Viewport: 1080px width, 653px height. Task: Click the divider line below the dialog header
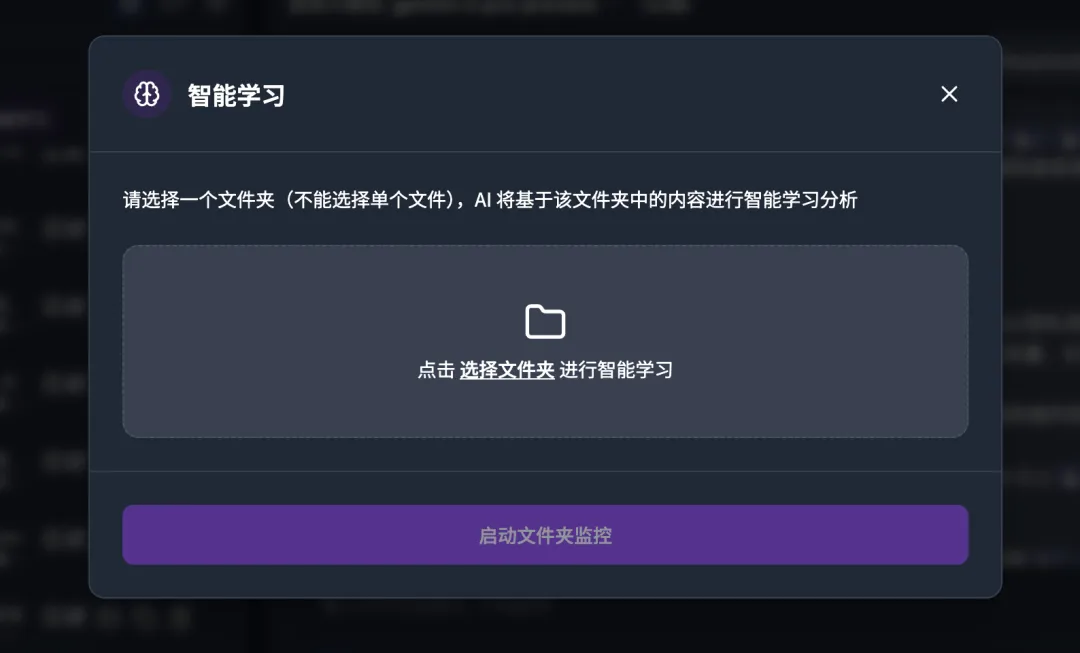point(546,151)
